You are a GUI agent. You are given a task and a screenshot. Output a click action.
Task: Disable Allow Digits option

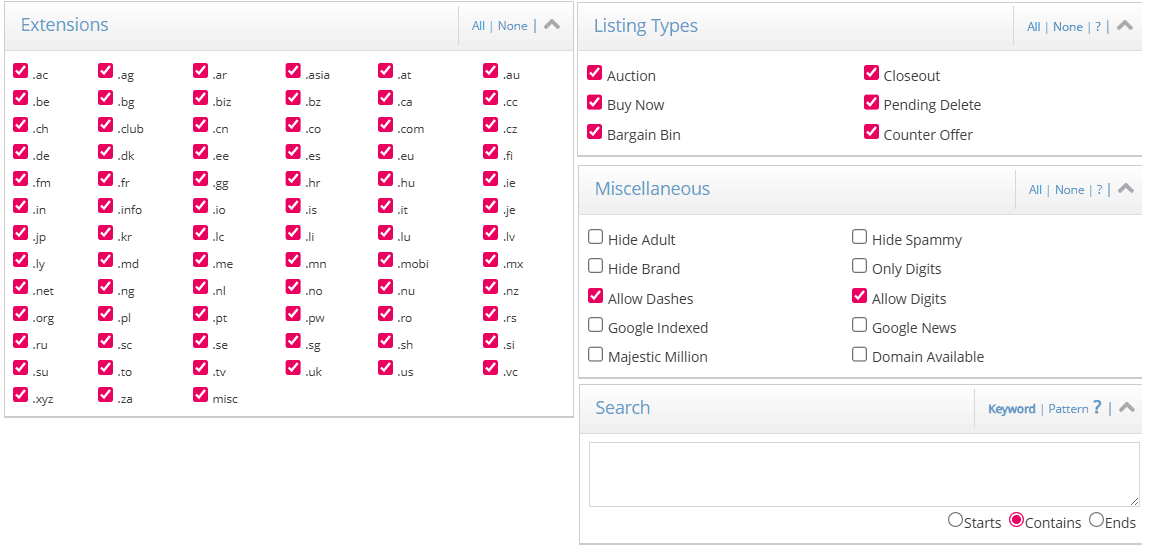pos(860,296)
